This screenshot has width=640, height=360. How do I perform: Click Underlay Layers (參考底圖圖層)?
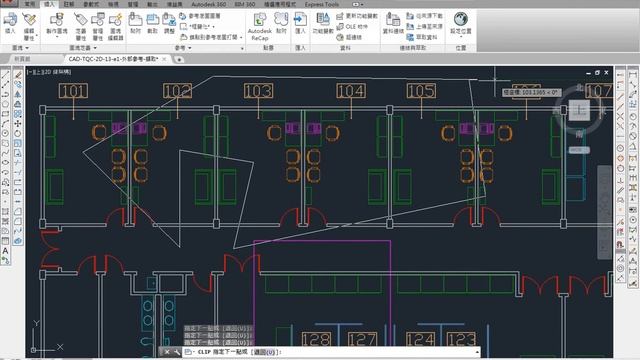click(x=200, y=16)
